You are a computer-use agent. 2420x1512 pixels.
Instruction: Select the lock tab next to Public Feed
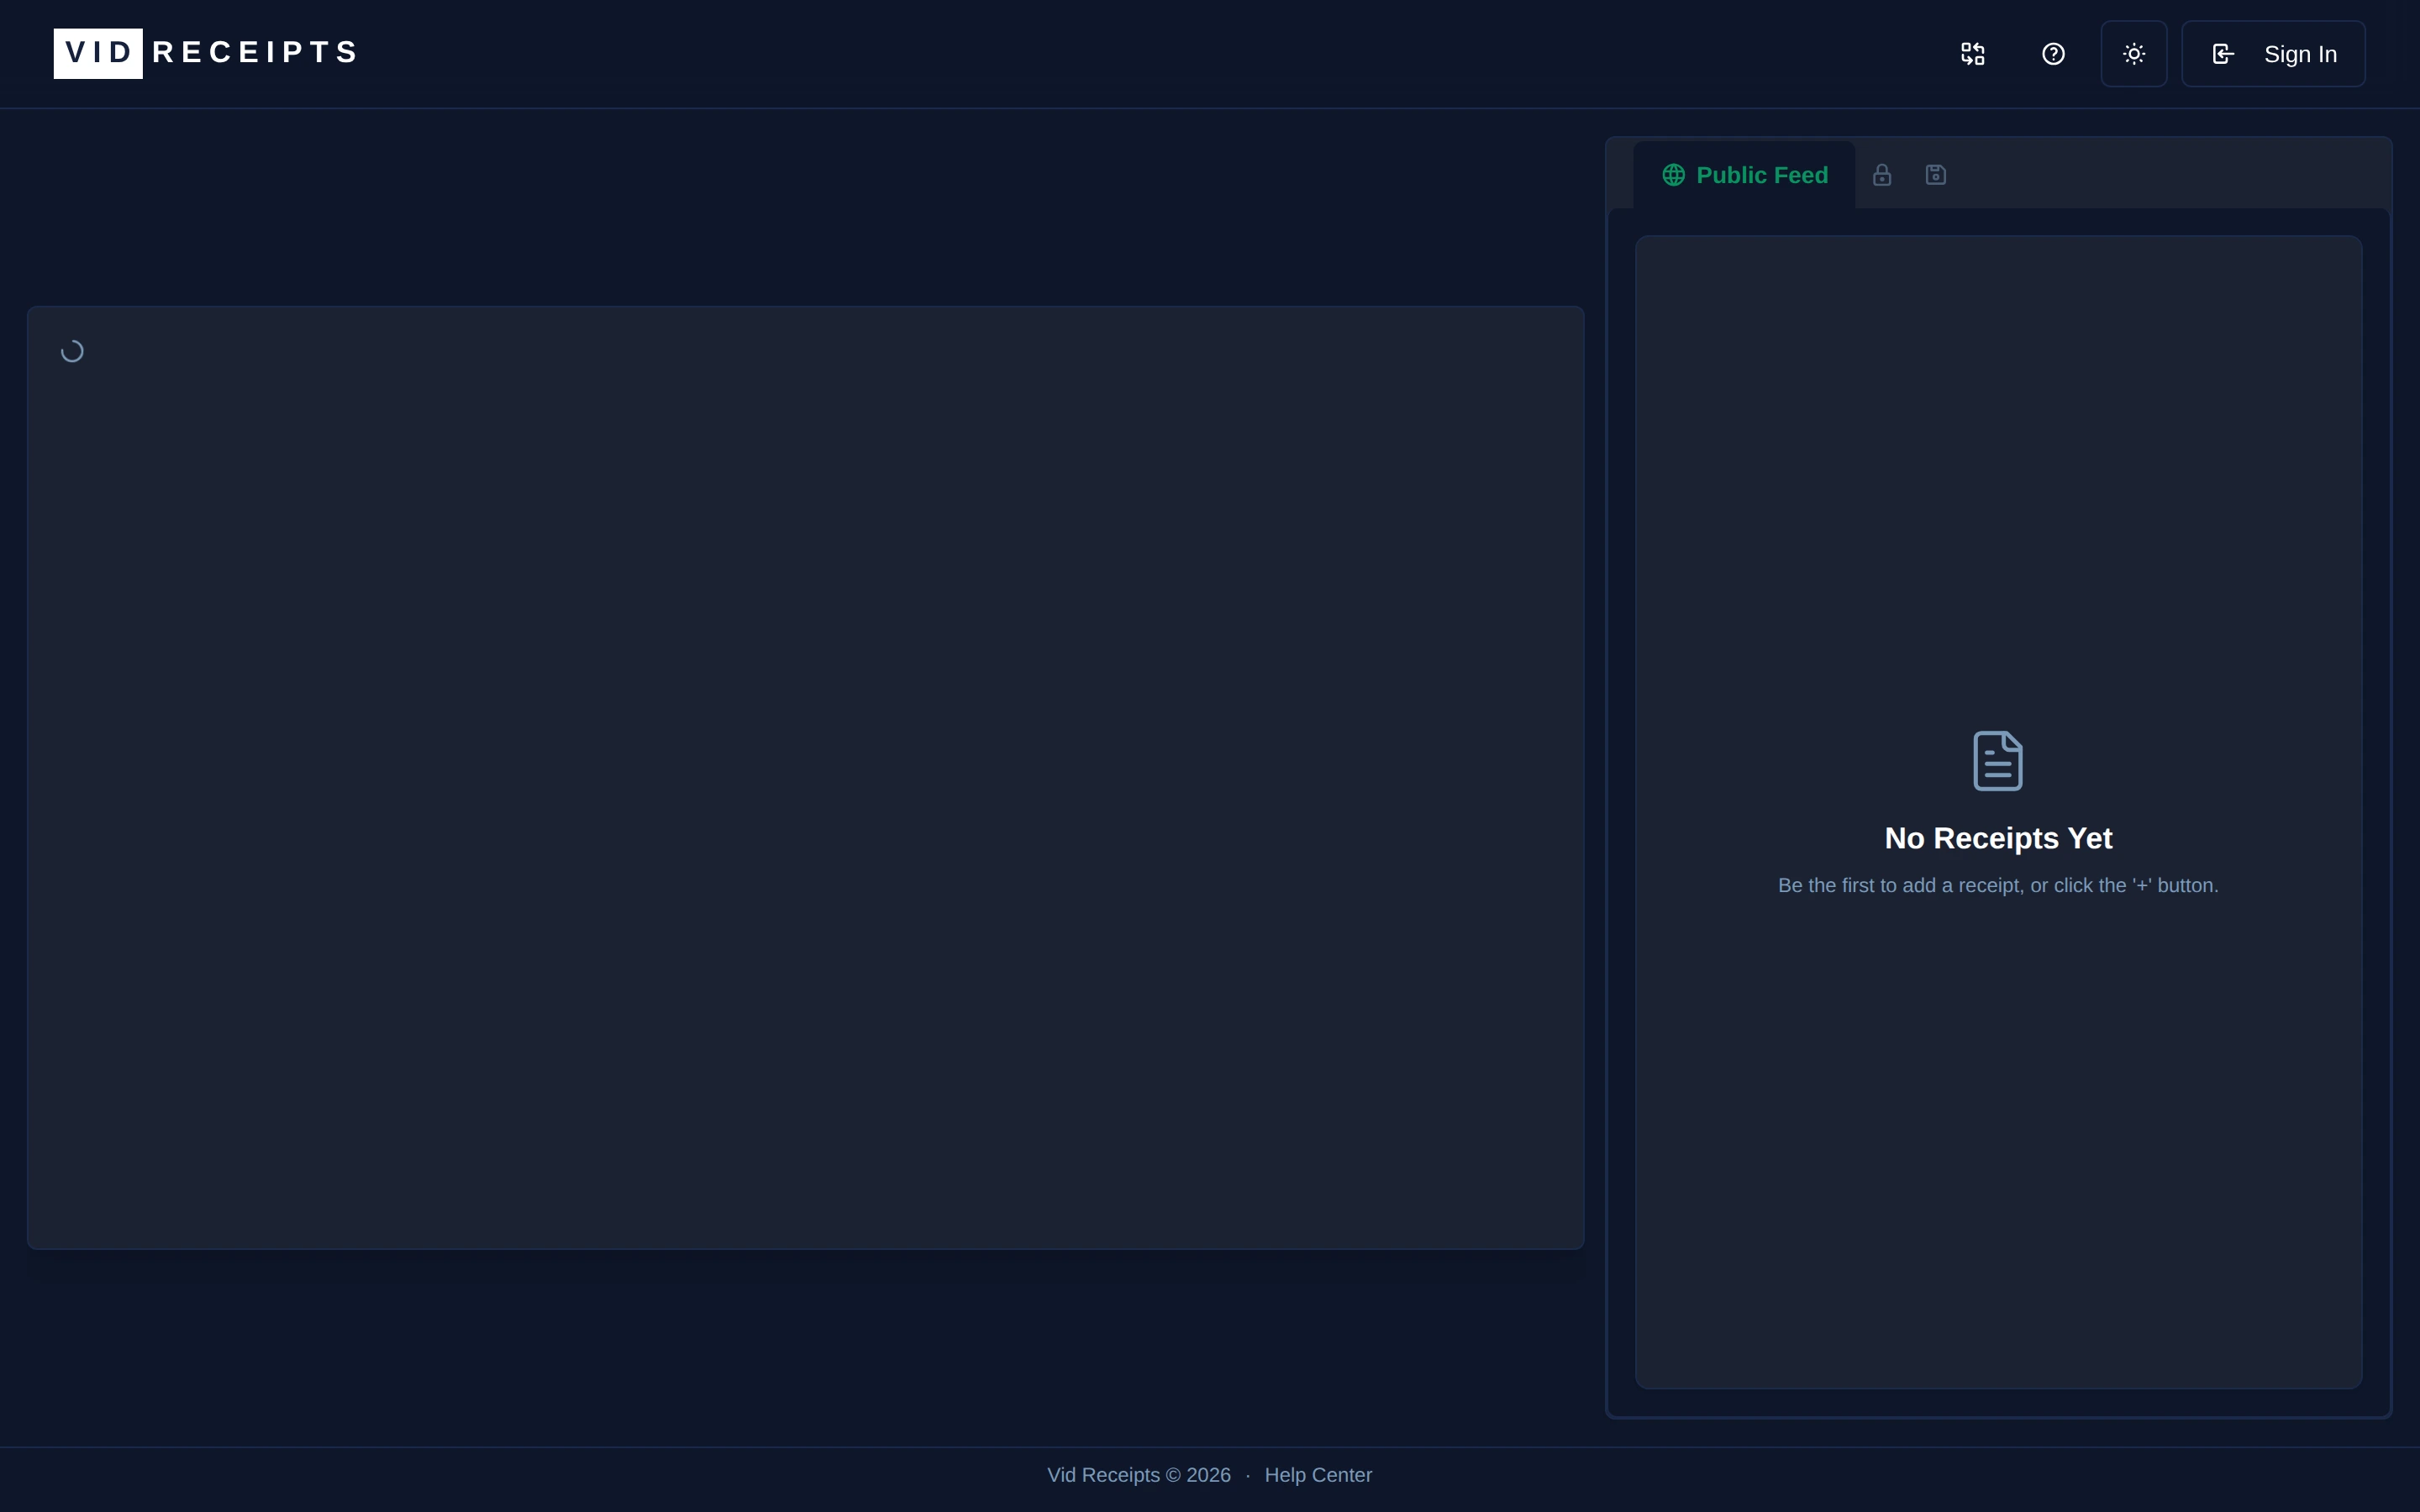pyautogui.click(x=1882, y=174)
